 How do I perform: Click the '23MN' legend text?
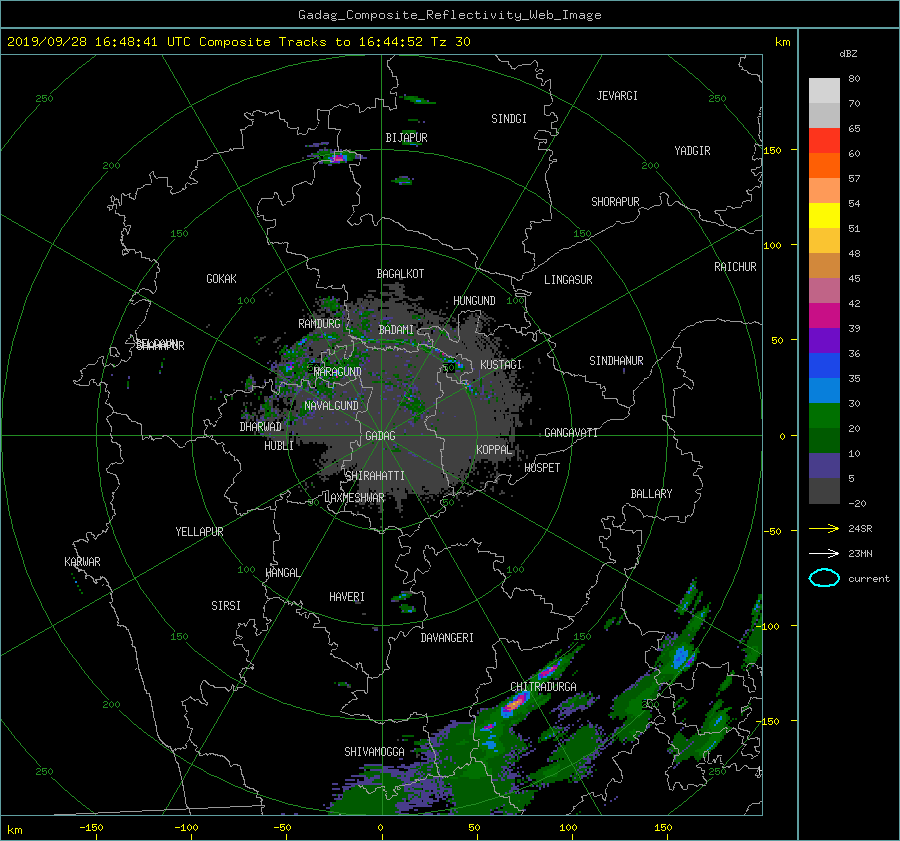[860, 554]
